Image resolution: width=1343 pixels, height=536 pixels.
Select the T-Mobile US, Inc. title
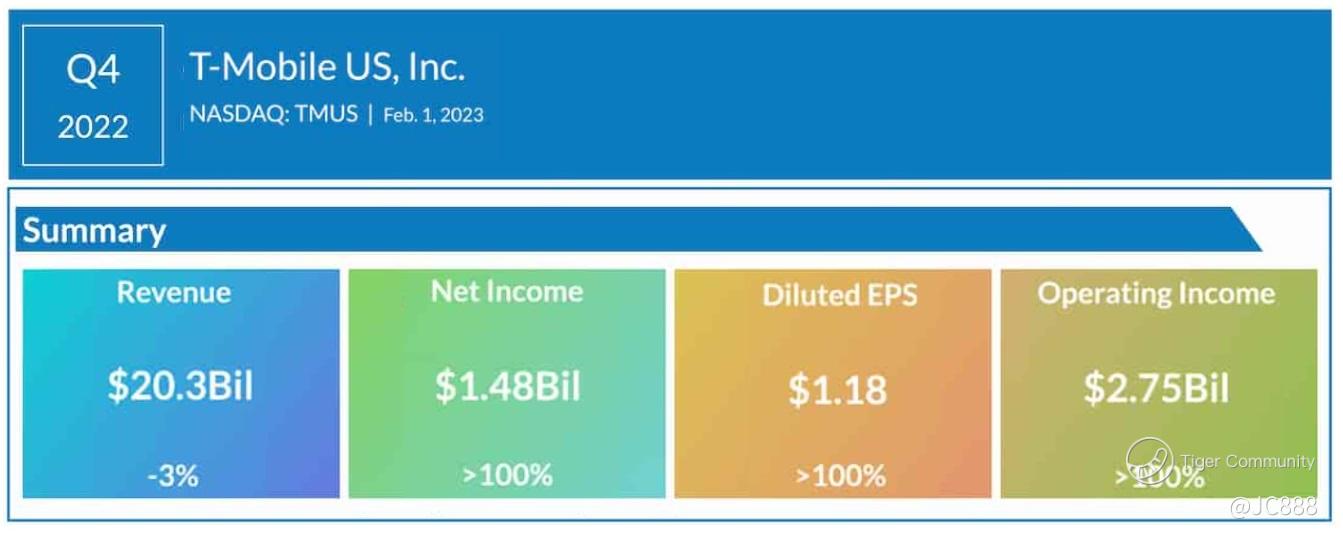click(x=327, y=67)
